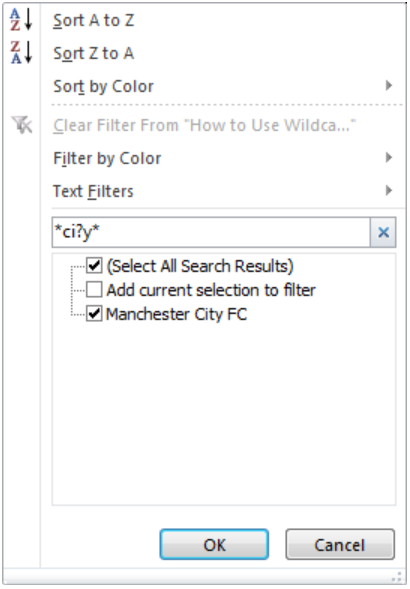Click the Sort by Color menu label

point(103,86)
